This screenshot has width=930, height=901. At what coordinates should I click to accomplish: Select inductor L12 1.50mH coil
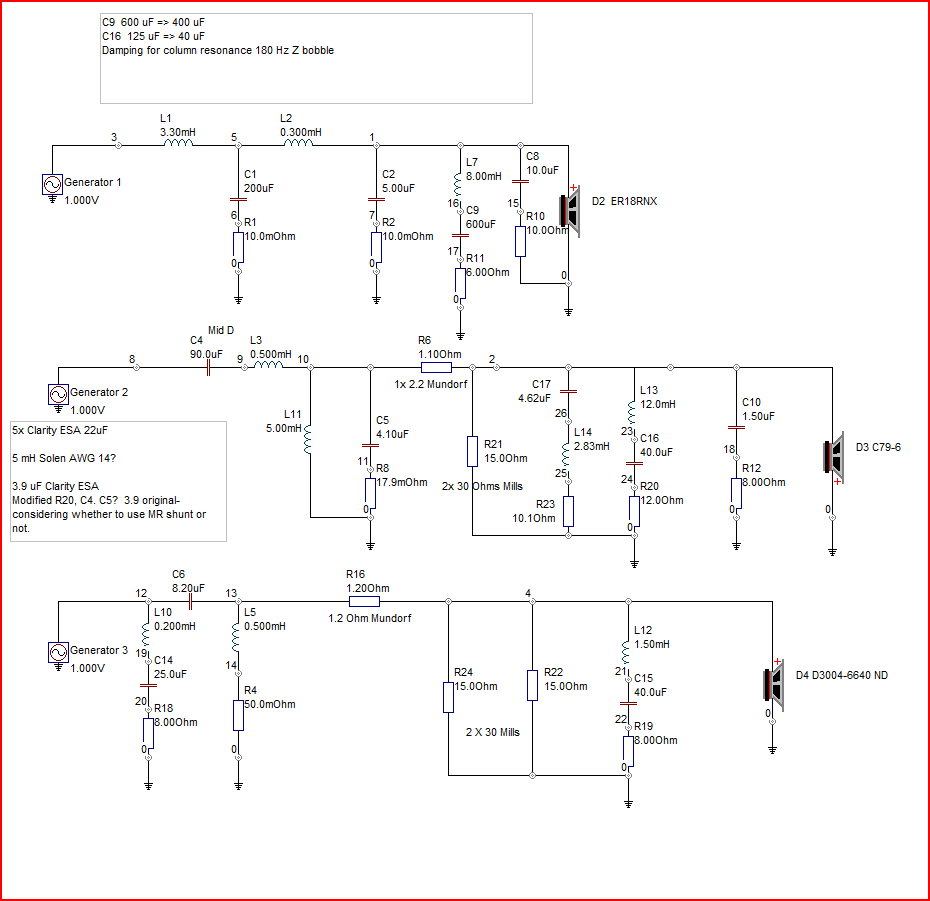coord(626,651)
